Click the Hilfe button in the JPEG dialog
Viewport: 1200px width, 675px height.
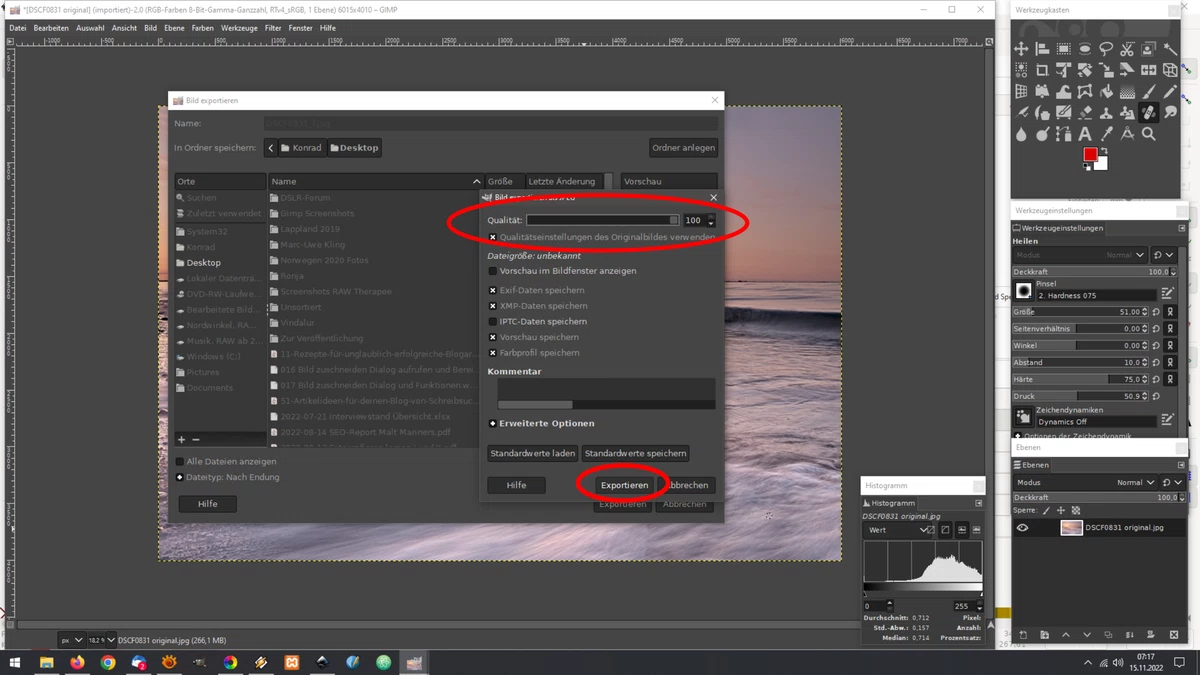click(x=516, y=485)
